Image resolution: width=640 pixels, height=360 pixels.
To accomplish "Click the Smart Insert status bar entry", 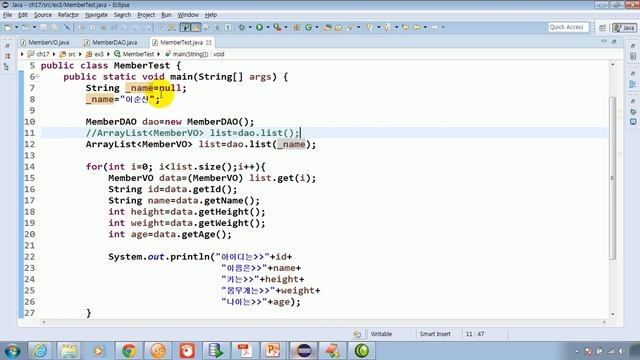I will click(435, 334).
